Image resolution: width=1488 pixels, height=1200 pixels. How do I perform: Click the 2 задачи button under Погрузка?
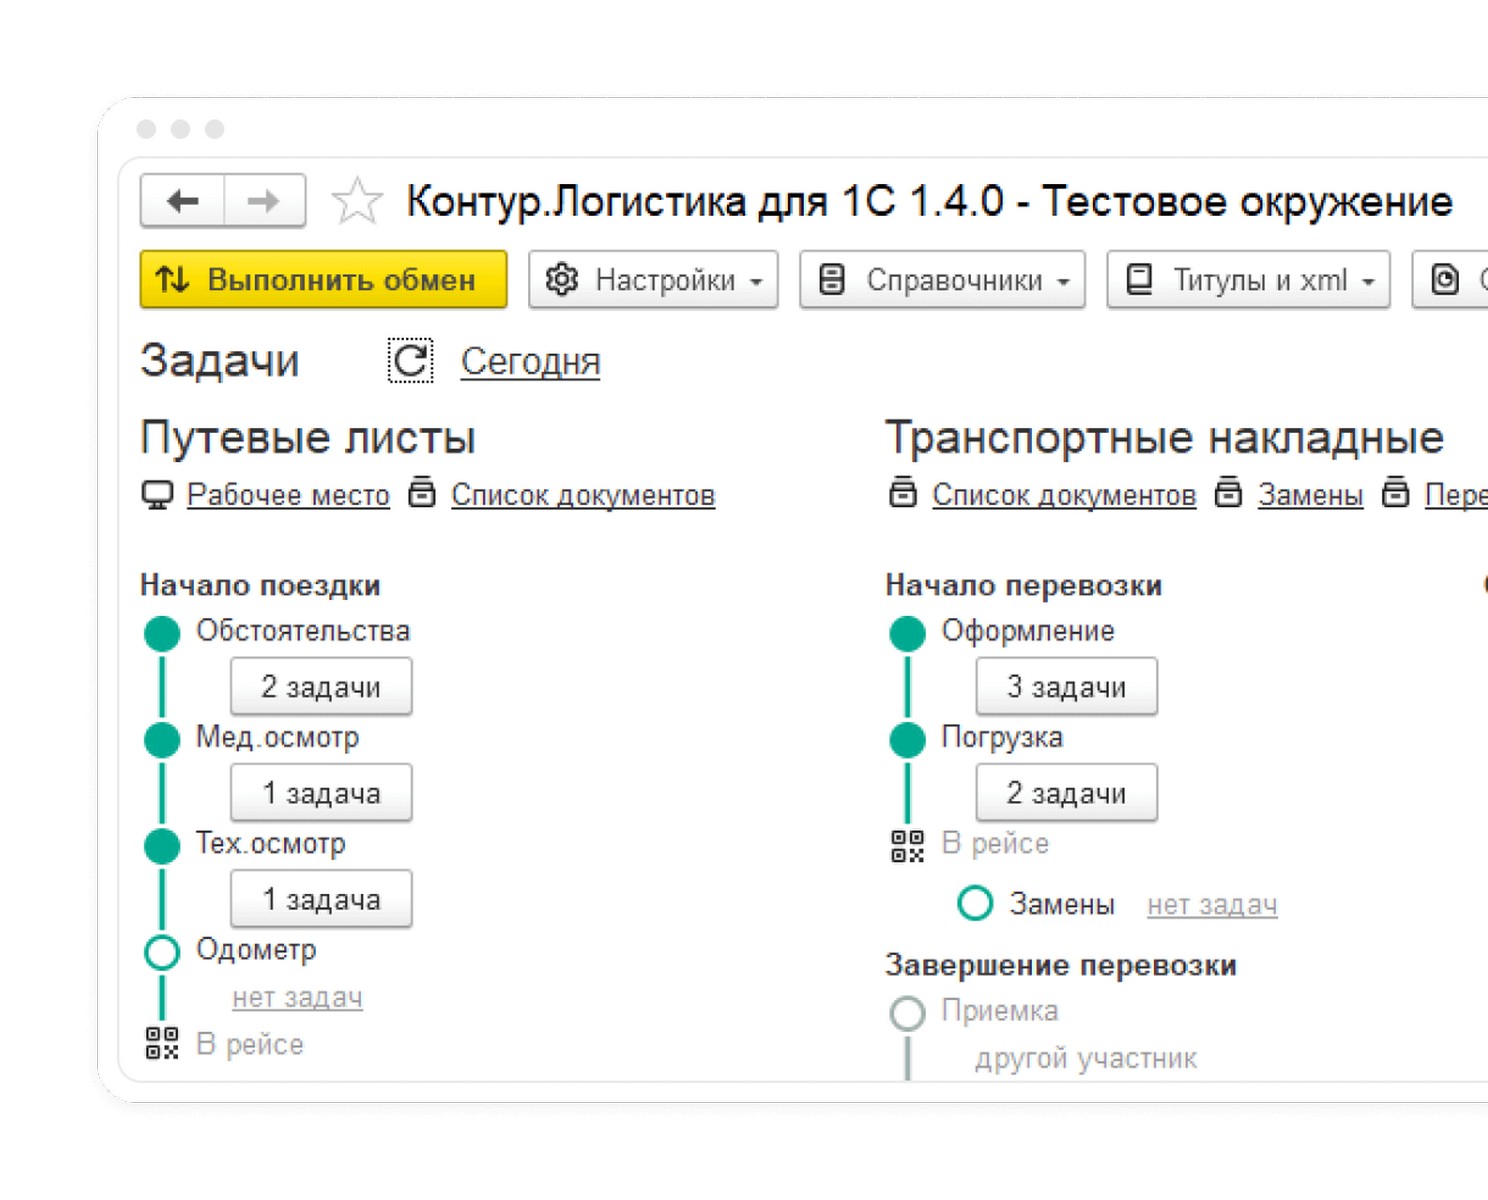point(1066,792)
